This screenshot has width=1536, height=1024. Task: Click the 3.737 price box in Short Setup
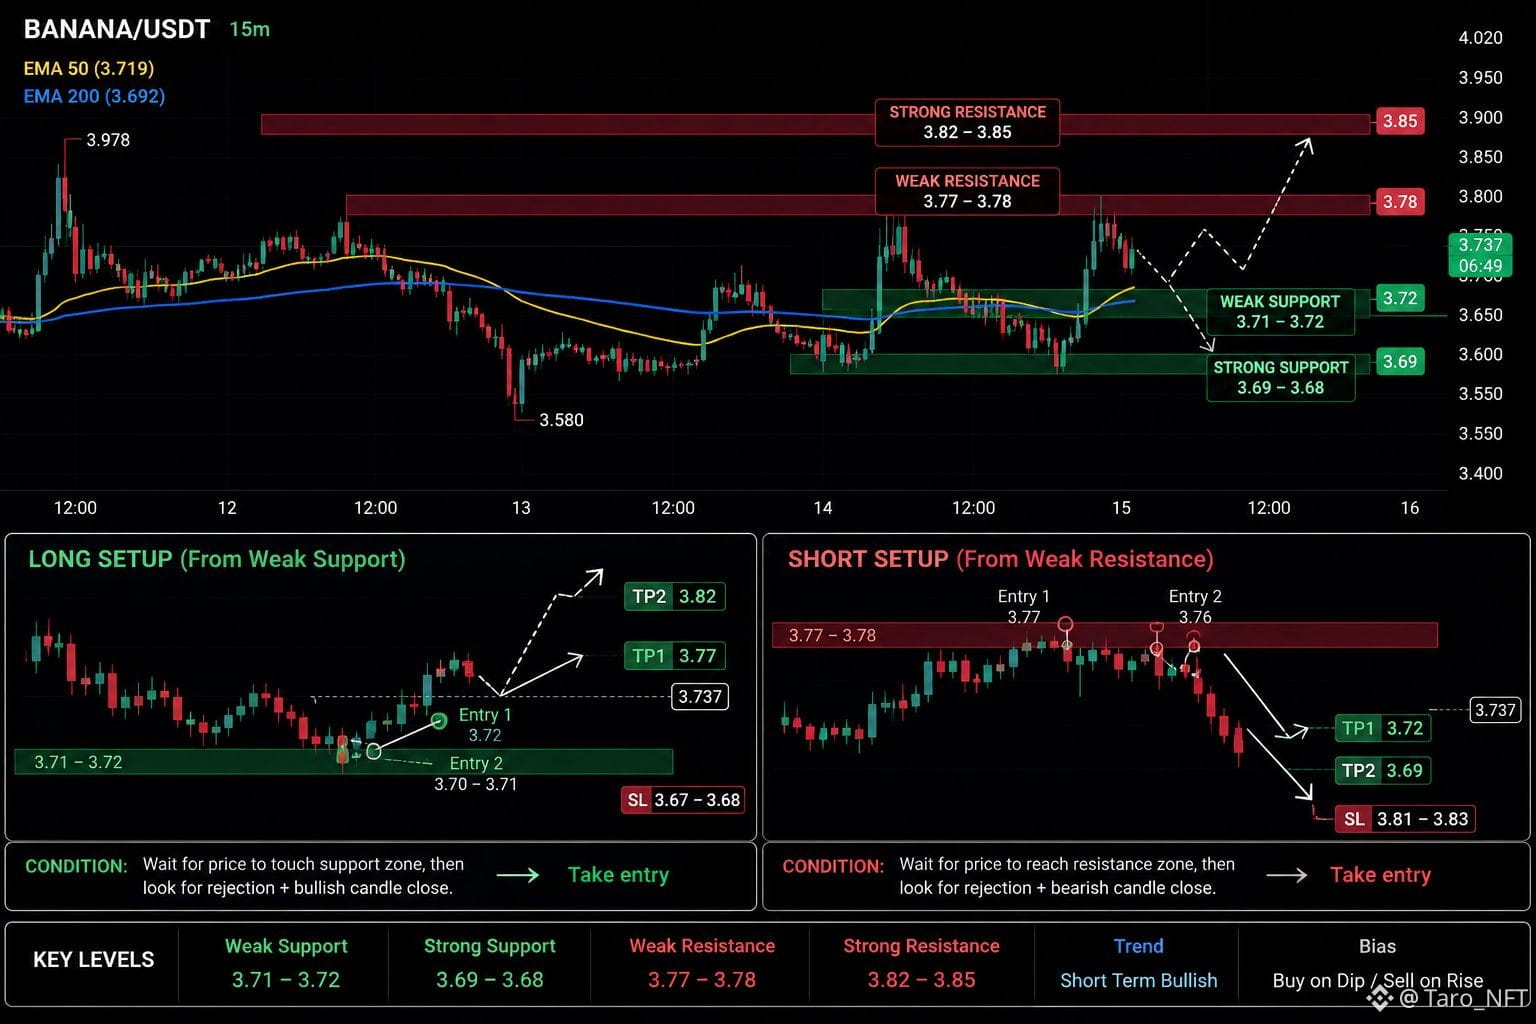(1495, 710)
